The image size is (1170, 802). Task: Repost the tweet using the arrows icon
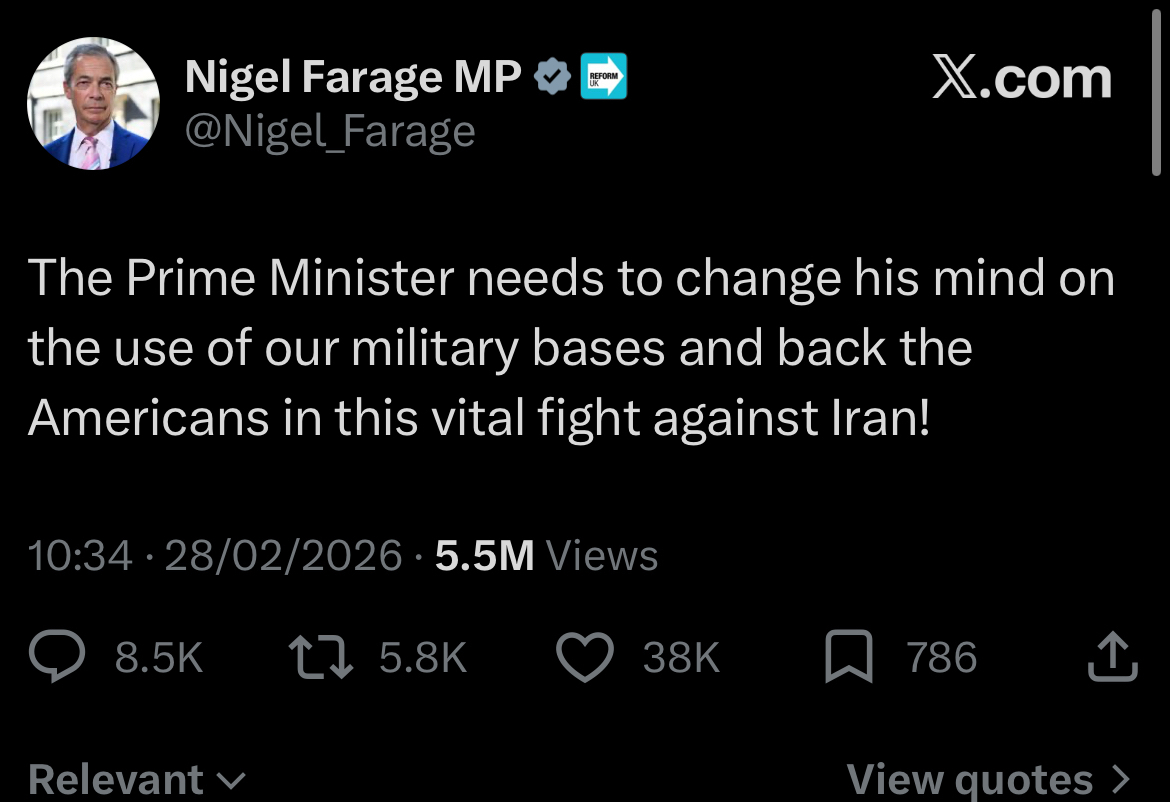pos(321,658)
